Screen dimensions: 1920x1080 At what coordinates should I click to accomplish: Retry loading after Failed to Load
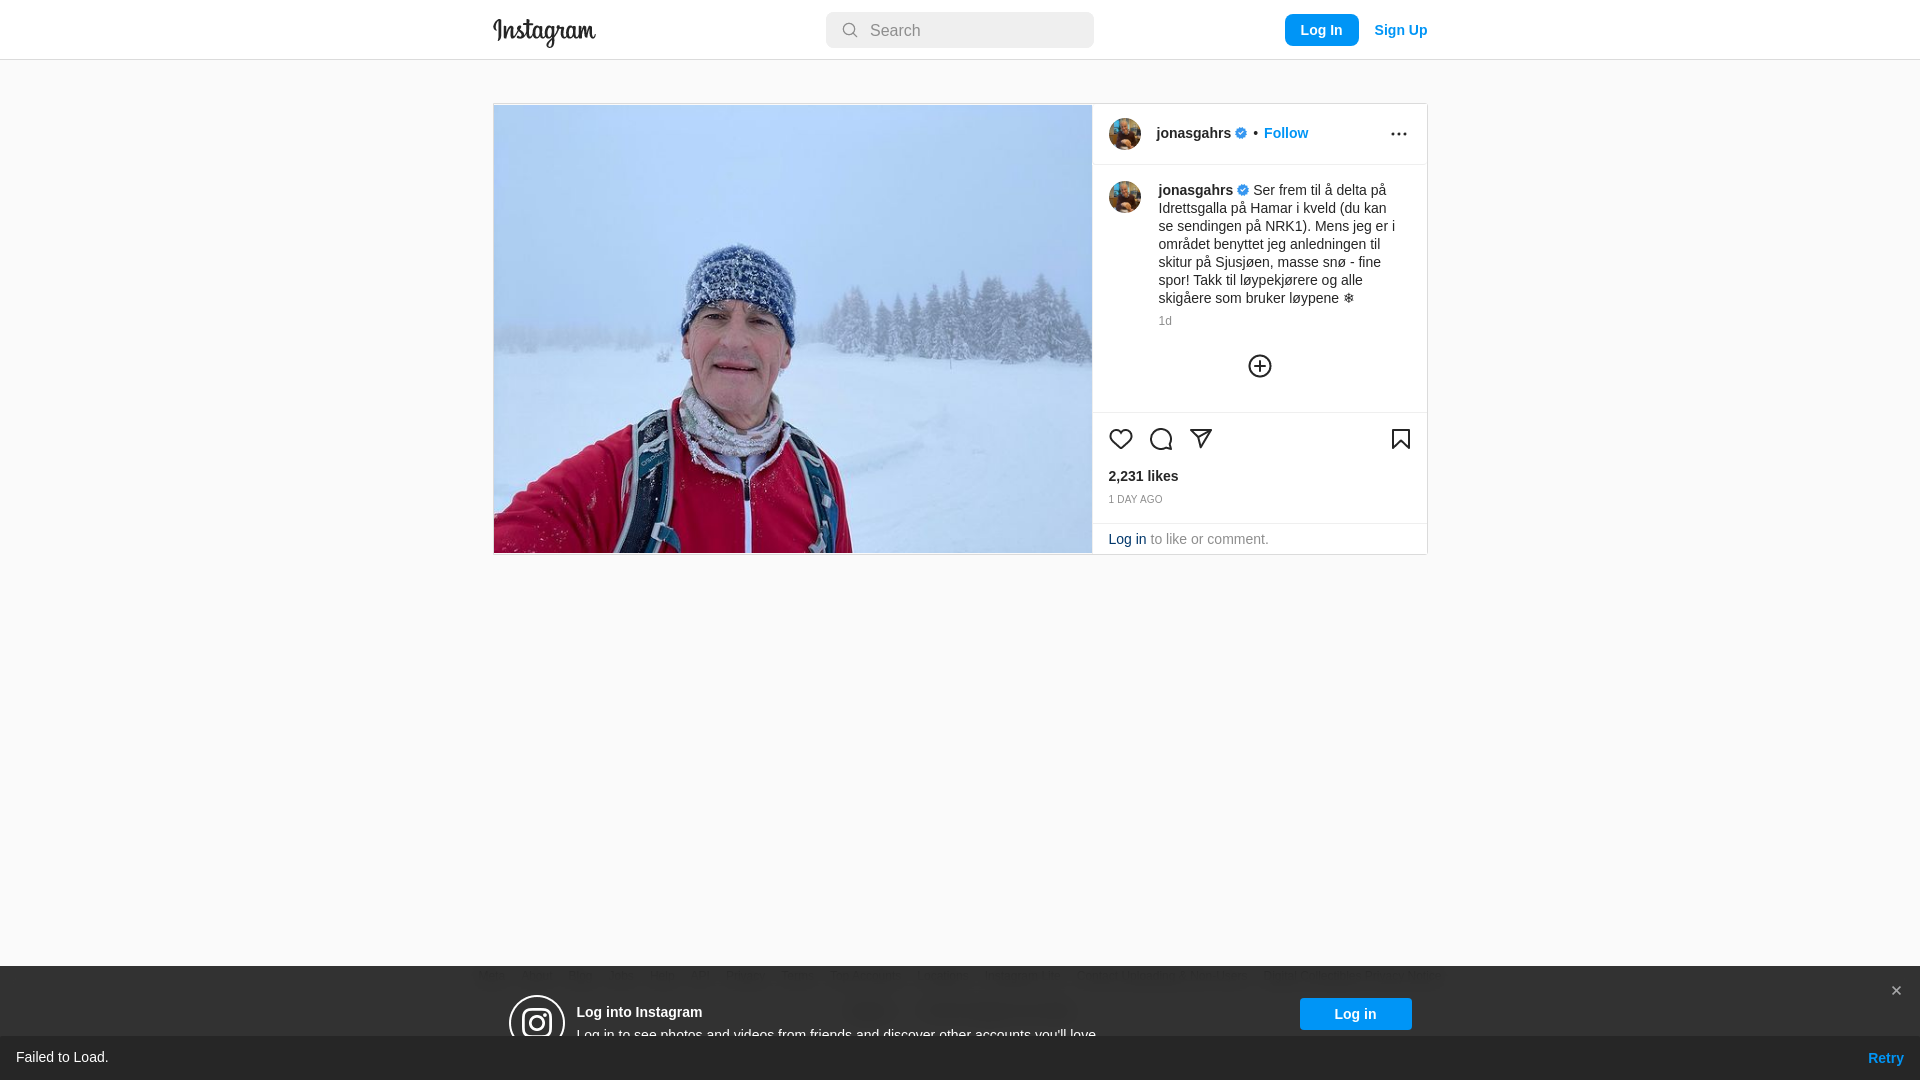coord(1885,1058)
